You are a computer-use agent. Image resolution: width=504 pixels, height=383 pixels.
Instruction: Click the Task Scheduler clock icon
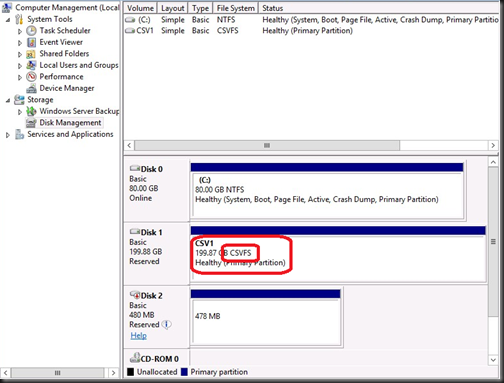pyautogui.click(x=31, y=31)
